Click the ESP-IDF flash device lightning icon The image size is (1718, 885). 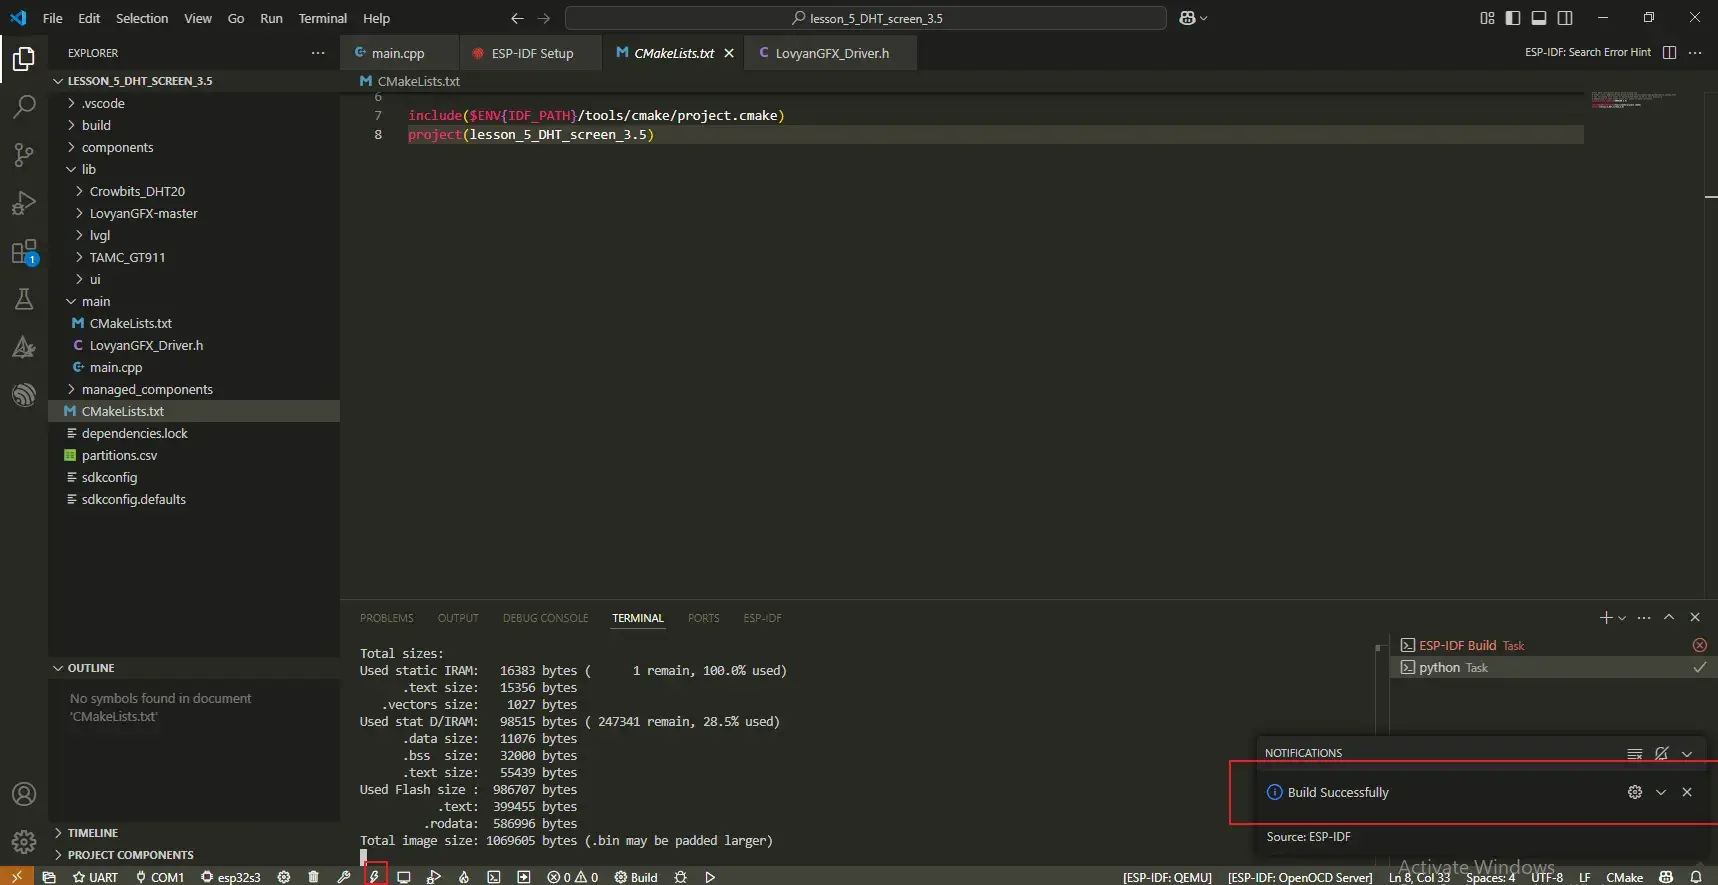tap(375, 877)
